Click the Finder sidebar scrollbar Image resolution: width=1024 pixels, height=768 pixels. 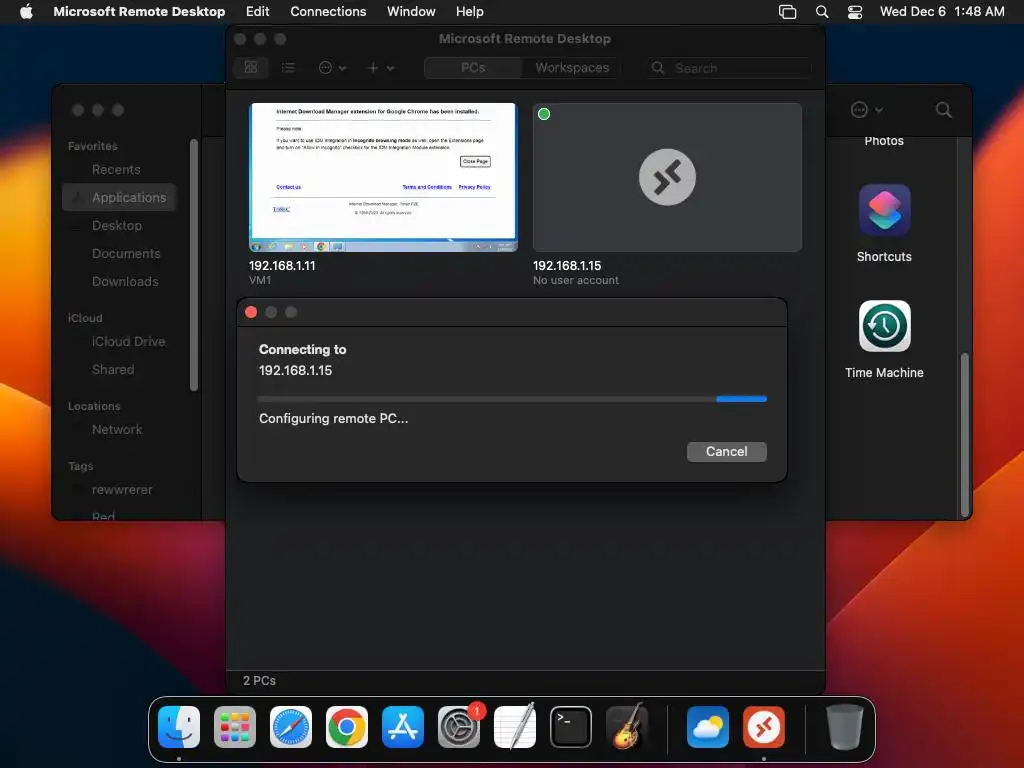coord(193,264)
